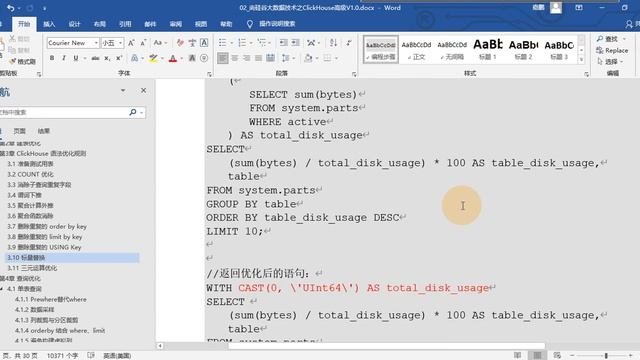
Task: Open the Layout ribbon tab
Action: 100,24
